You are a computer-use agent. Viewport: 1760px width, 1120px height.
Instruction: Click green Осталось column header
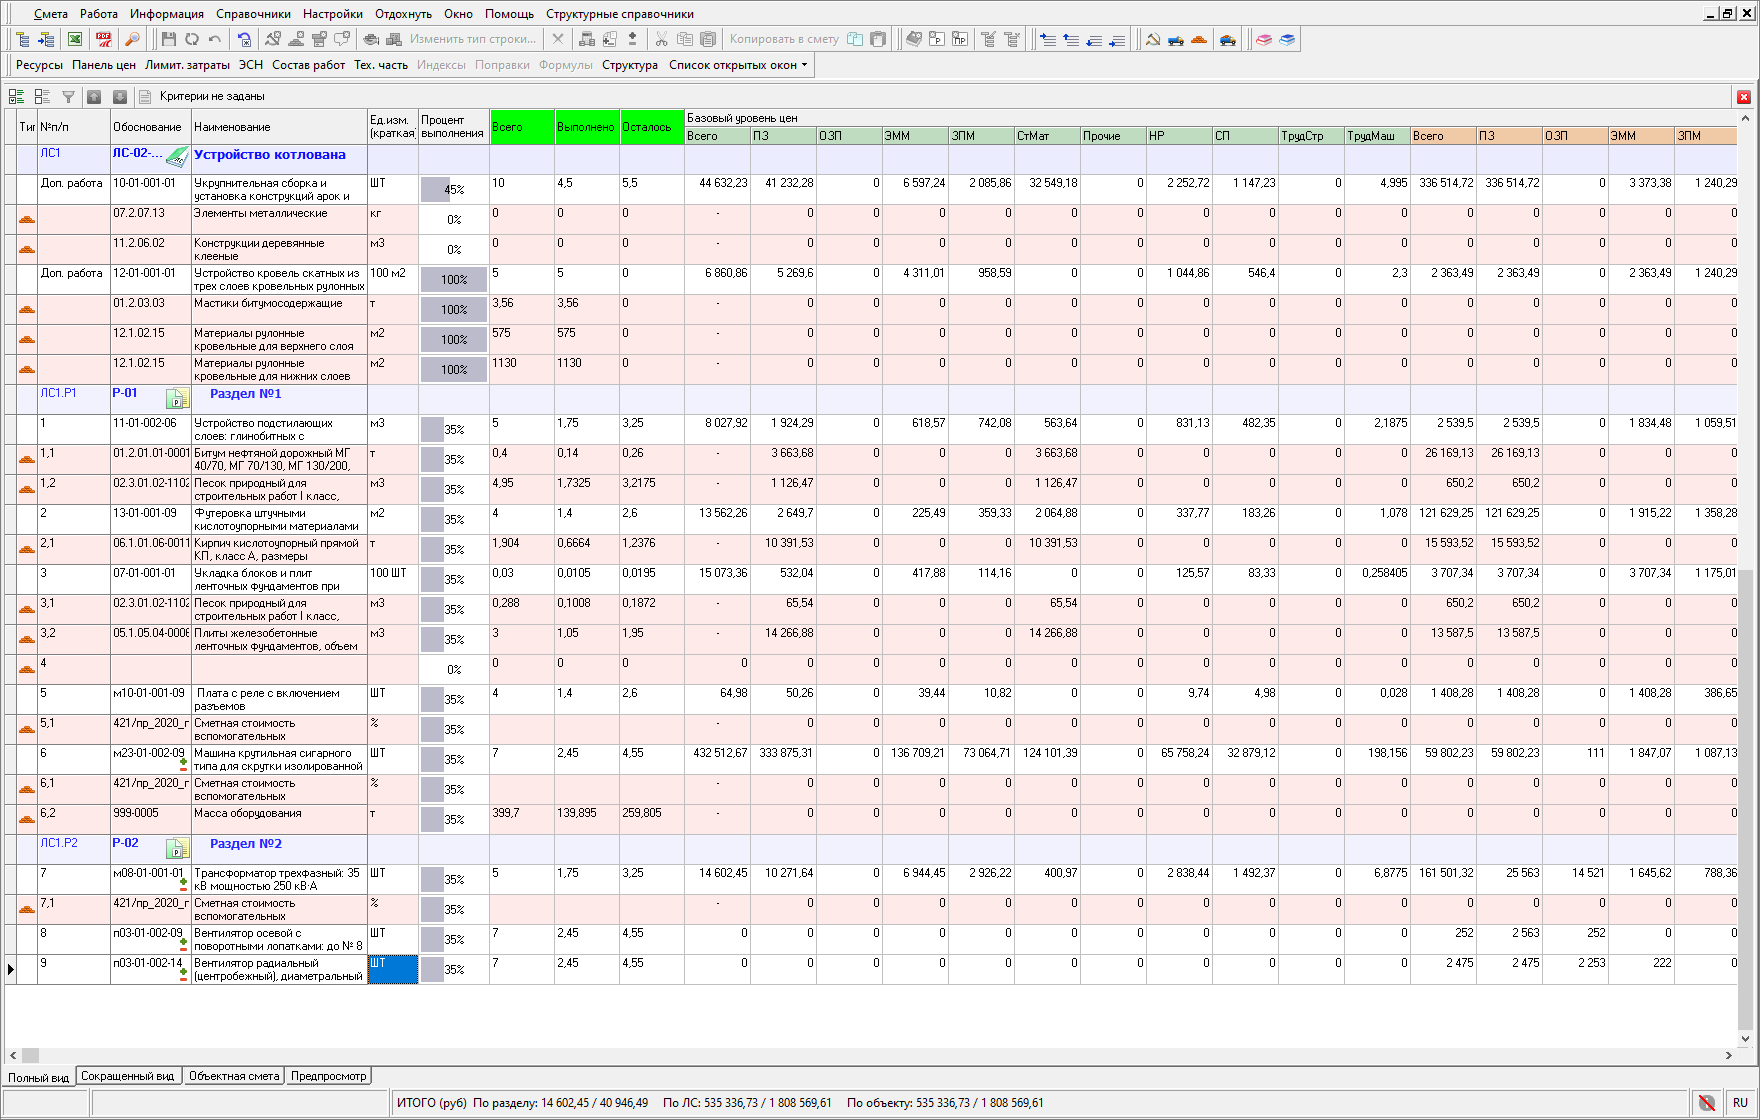click(x=652, y=127)
